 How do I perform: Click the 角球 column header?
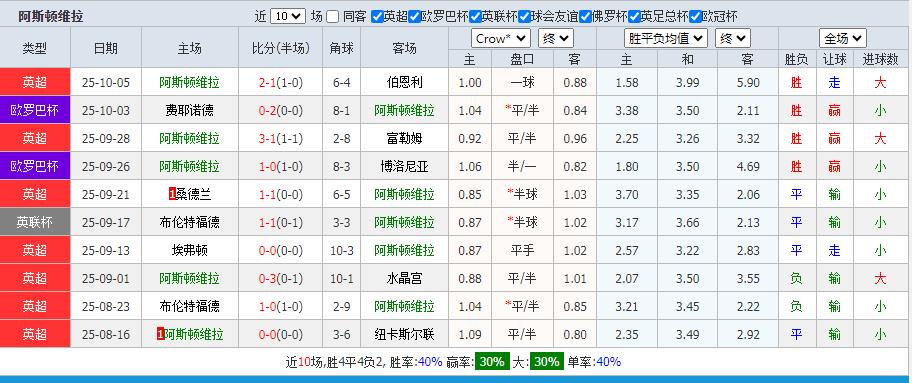tap(342, 49)
